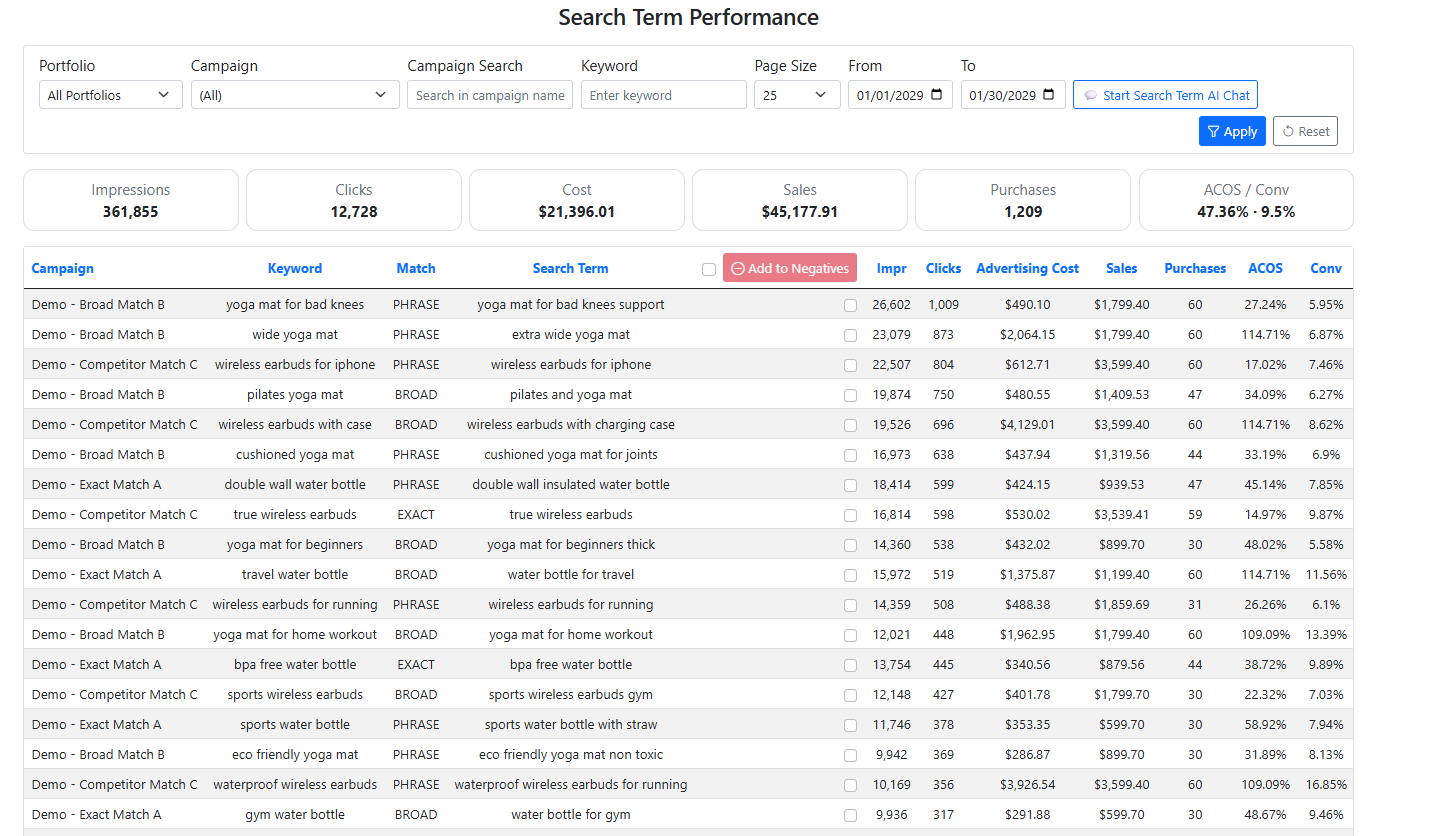Sort table by the Impr column header

coord(891,268)
